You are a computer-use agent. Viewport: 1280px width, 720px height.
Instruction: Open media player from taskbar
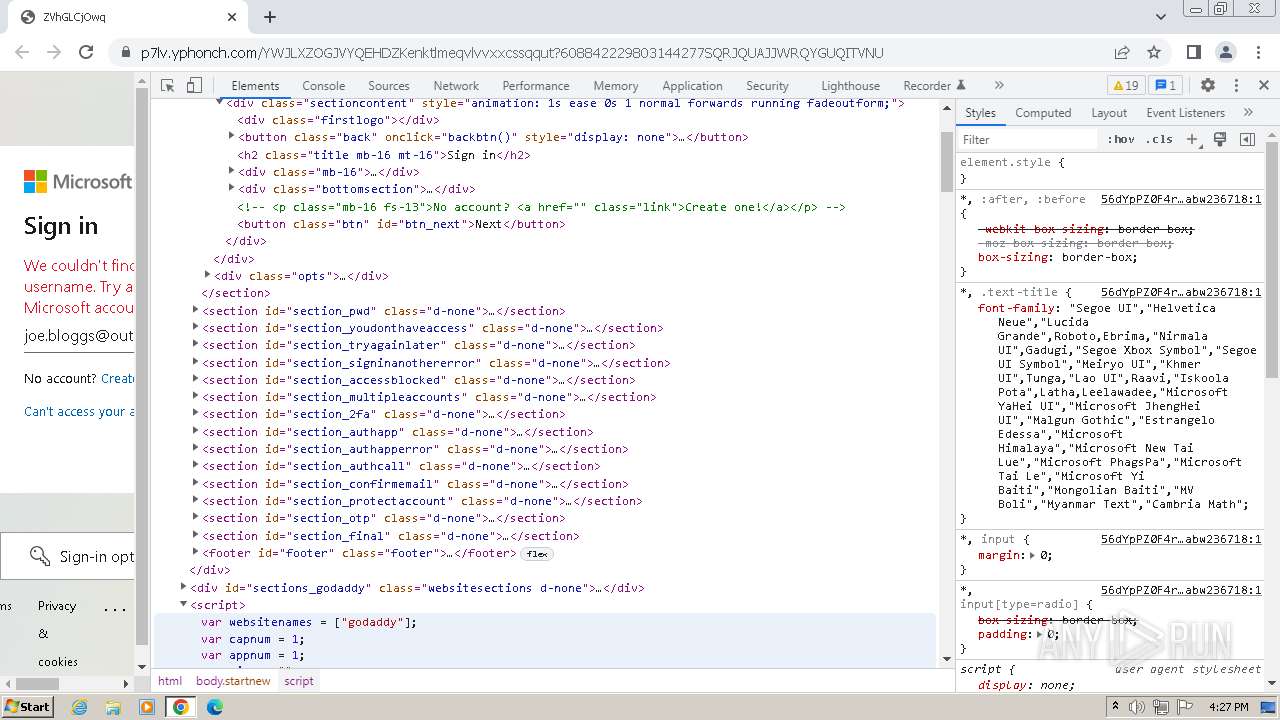[147, 707]
